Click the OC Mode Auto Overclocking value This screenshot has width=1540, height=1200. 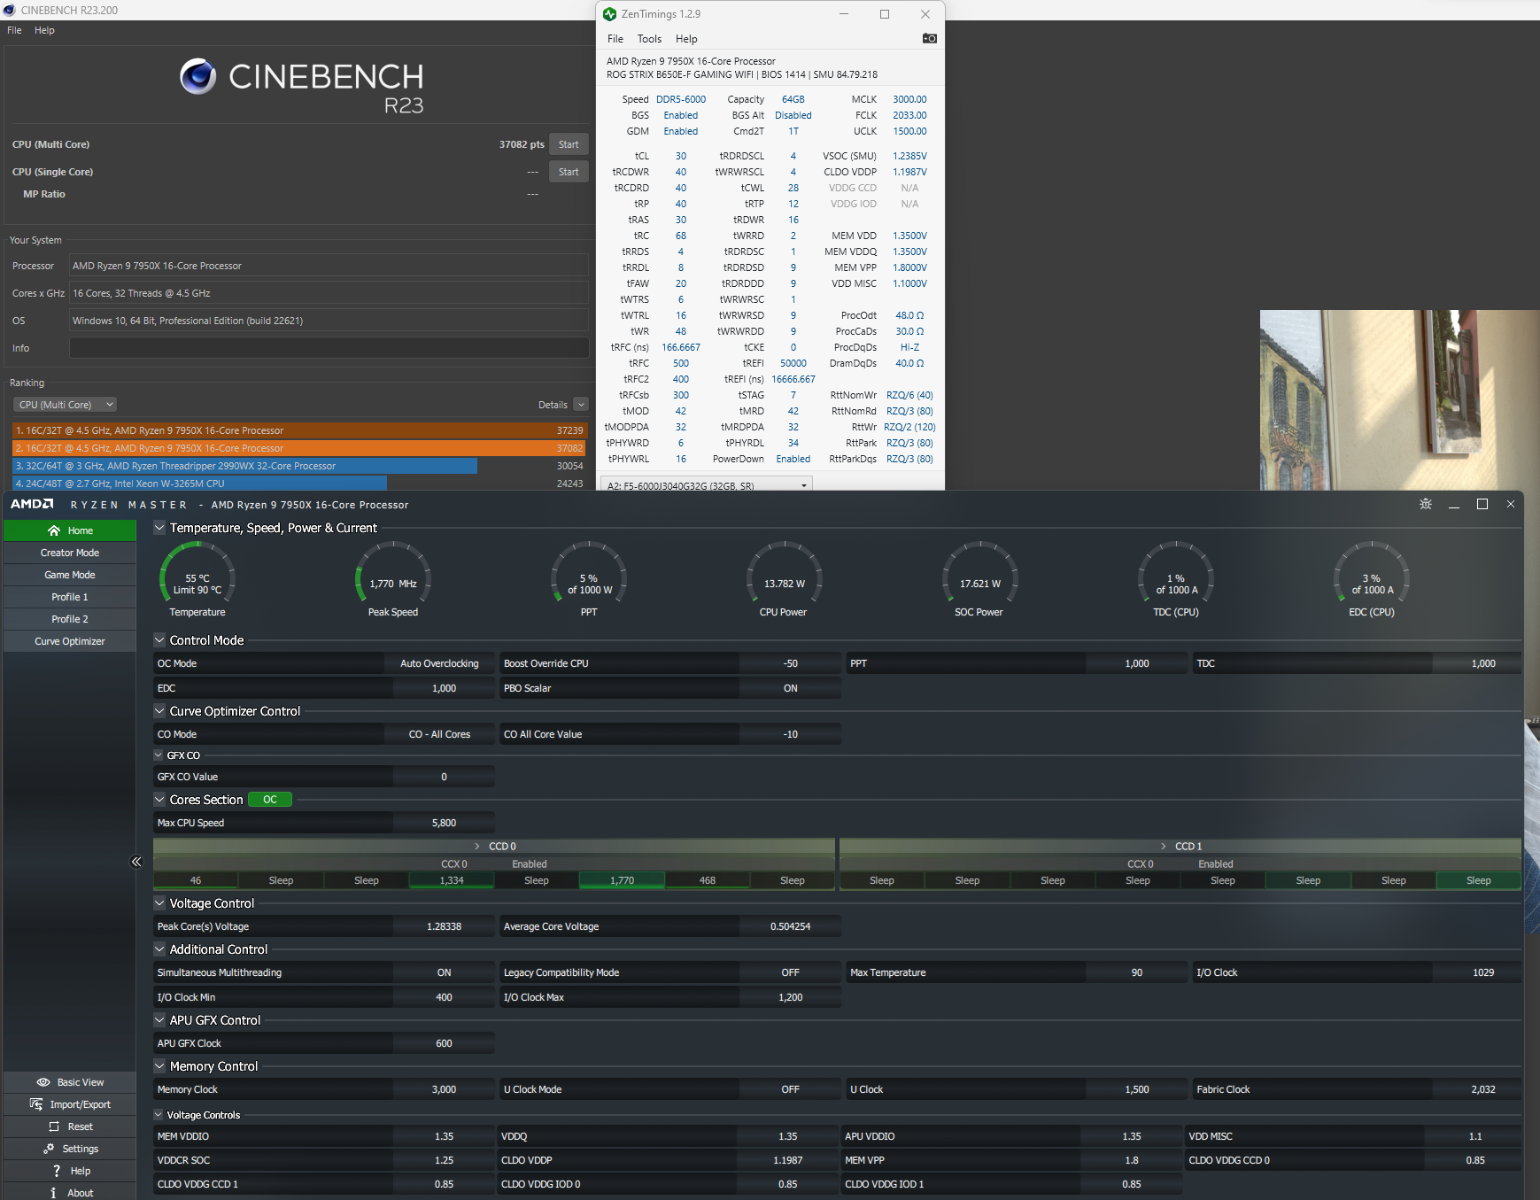439,663
